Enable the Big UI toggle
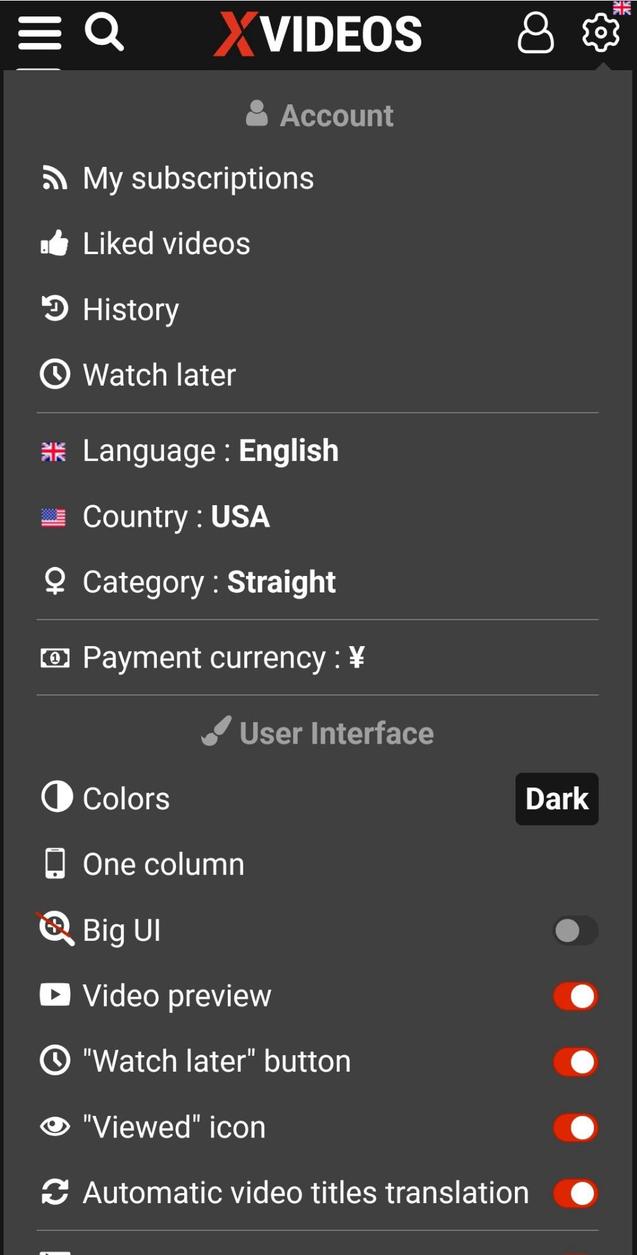Image resolution: width=637 pixels, height=1255 pixels. (x=575, y=930)
